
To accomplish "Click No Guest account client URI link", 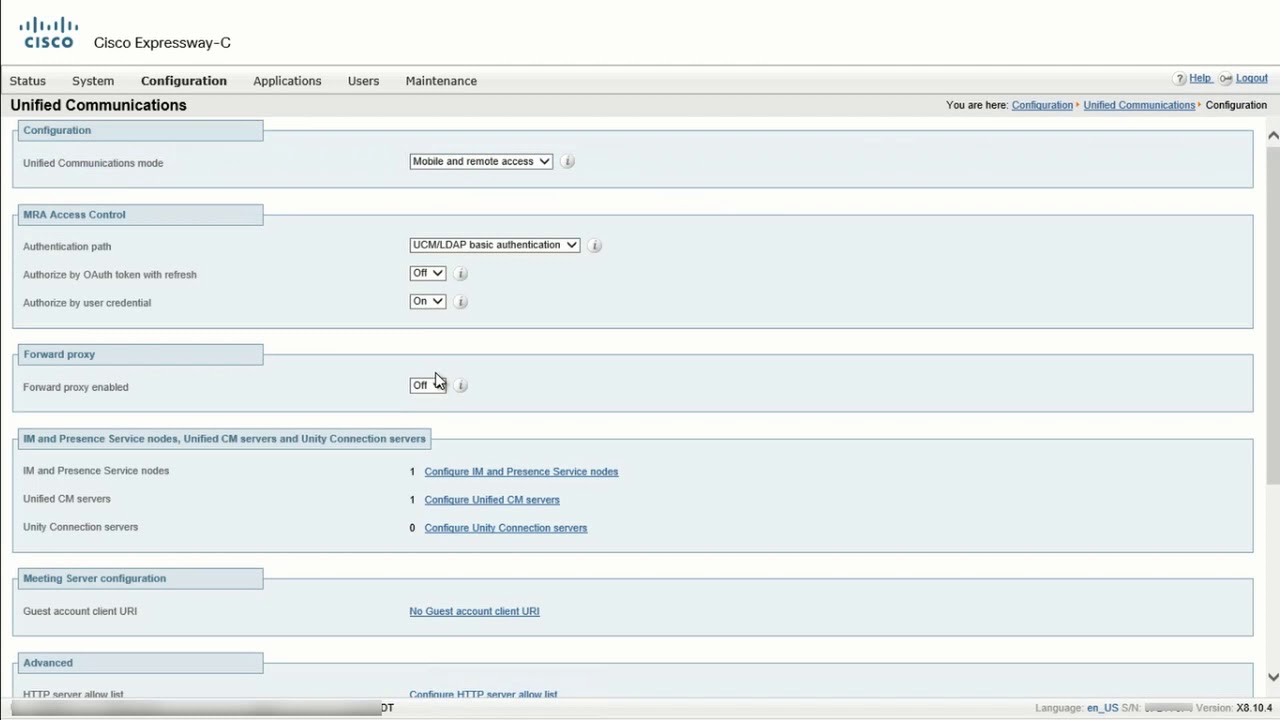I will click(x=474, y=611).
